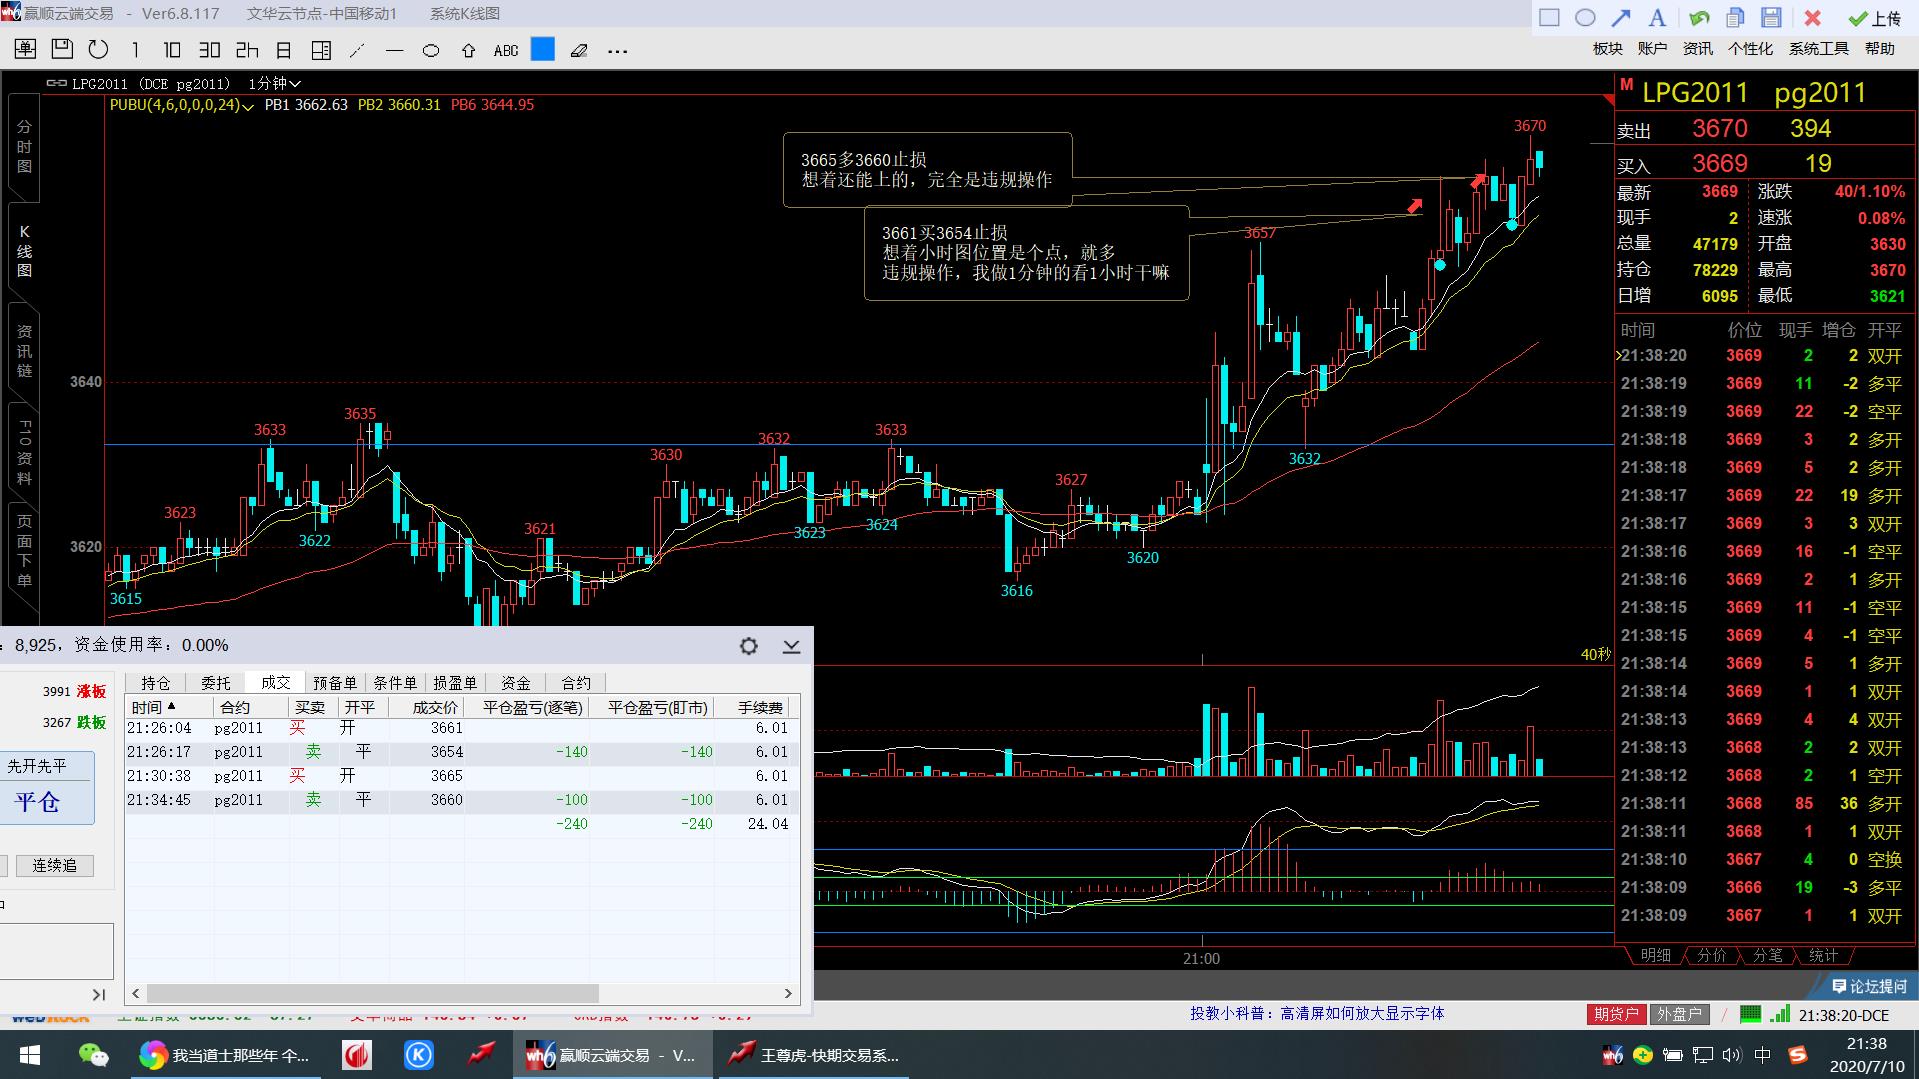Open the 板块 menu
The height and width of the screenshot is (1079, 1919).
pos(1607,48)
